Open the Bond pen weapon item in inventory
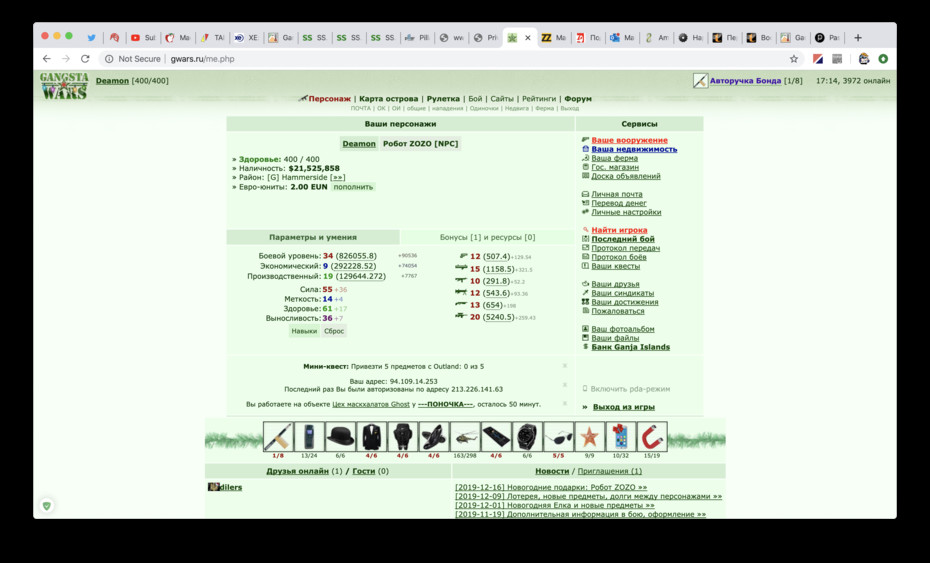The image size is (930, 563). click(278, 437)
